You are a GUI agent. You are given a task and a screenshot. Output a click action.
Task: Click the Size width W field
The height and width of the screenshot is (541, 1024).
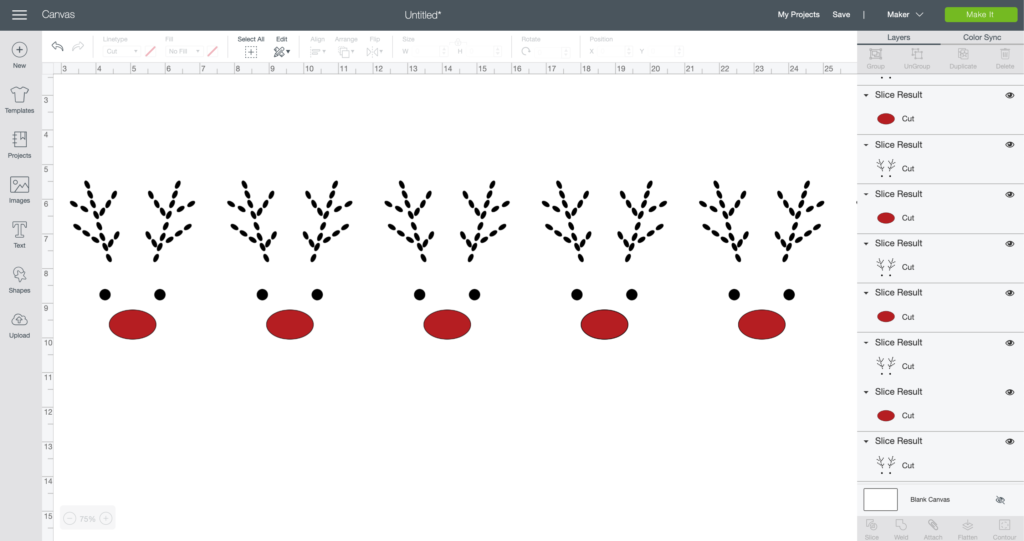click(428, 52)
